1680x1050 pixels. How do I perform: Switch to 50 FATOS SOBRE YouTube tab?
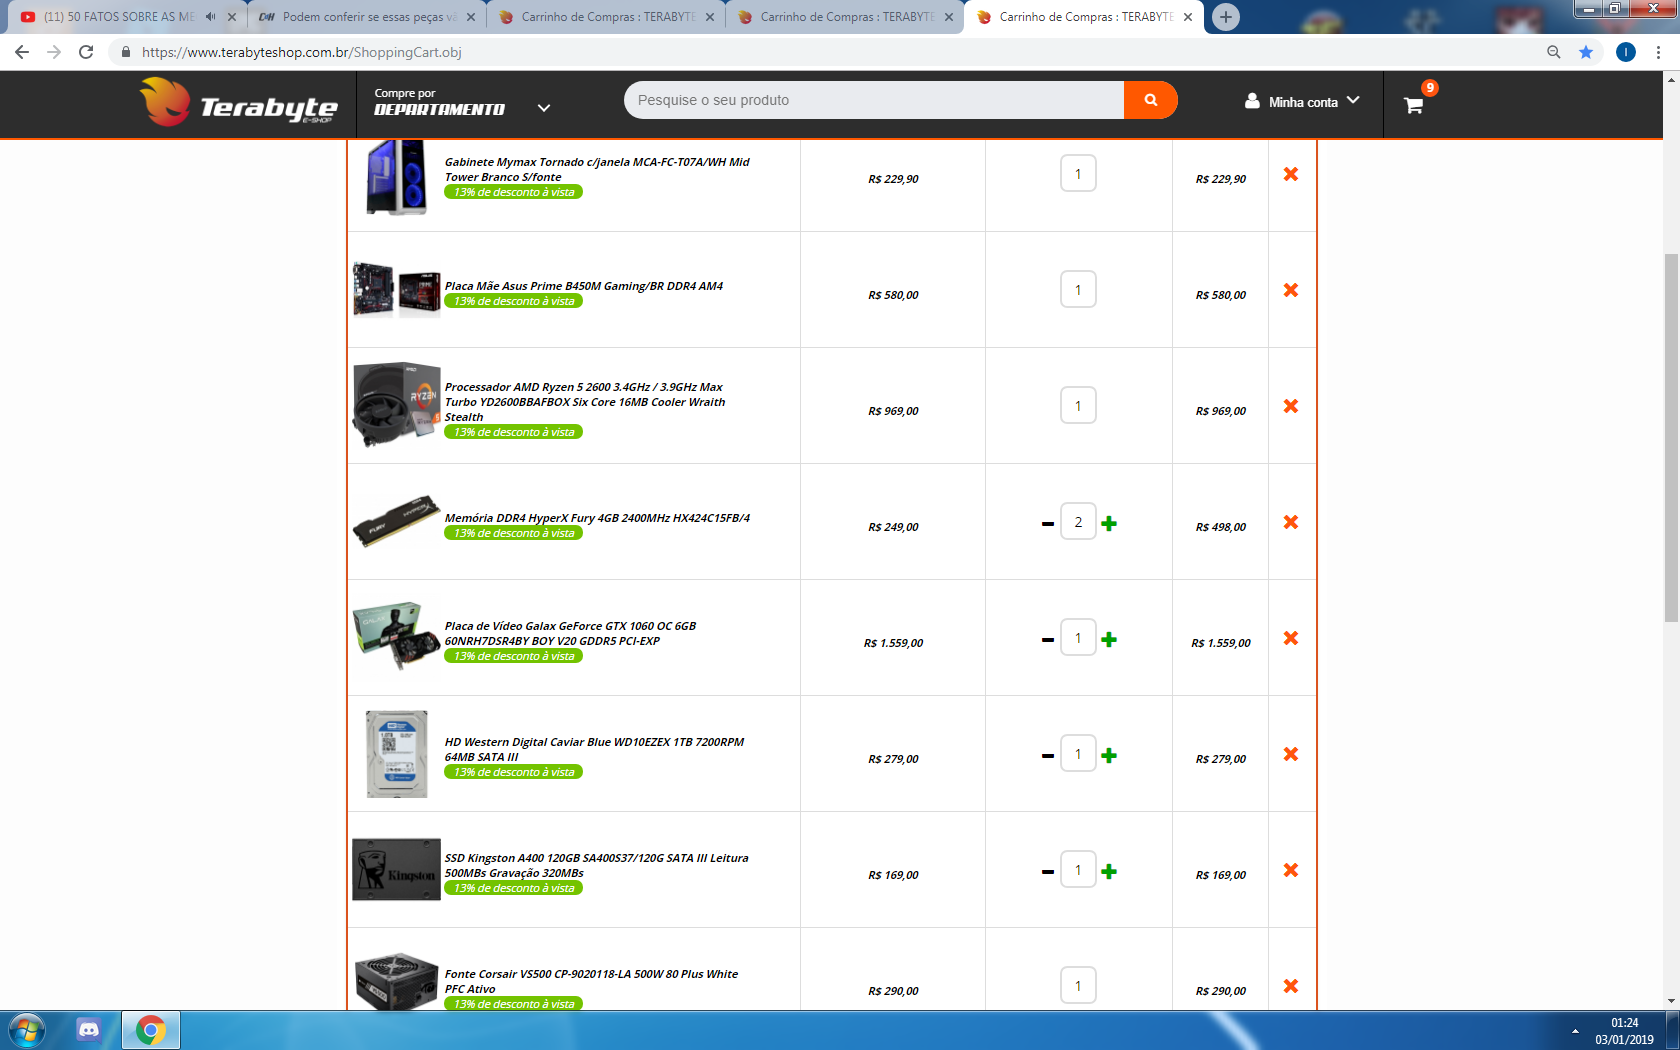click(120, 17)
